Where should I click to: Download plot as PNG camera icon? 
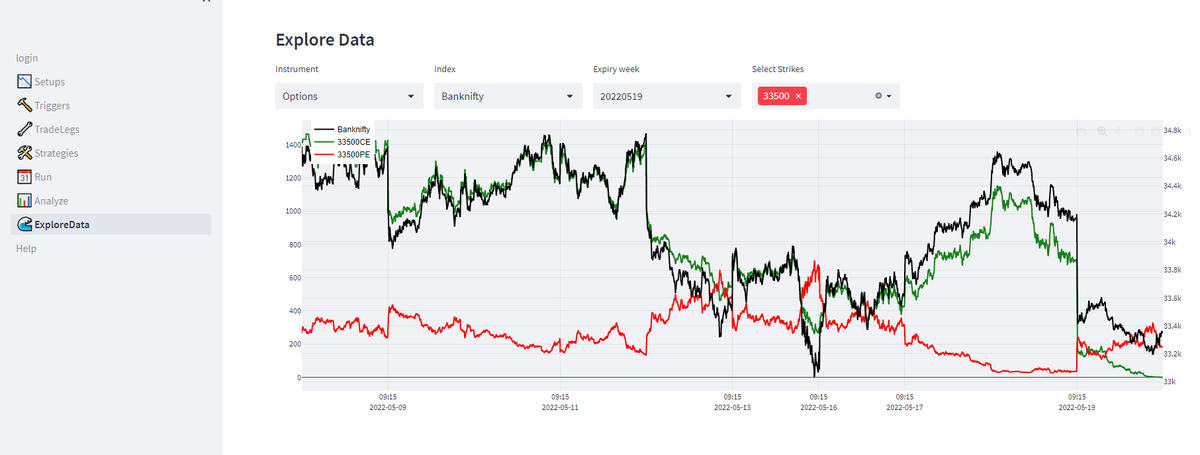1081,131
